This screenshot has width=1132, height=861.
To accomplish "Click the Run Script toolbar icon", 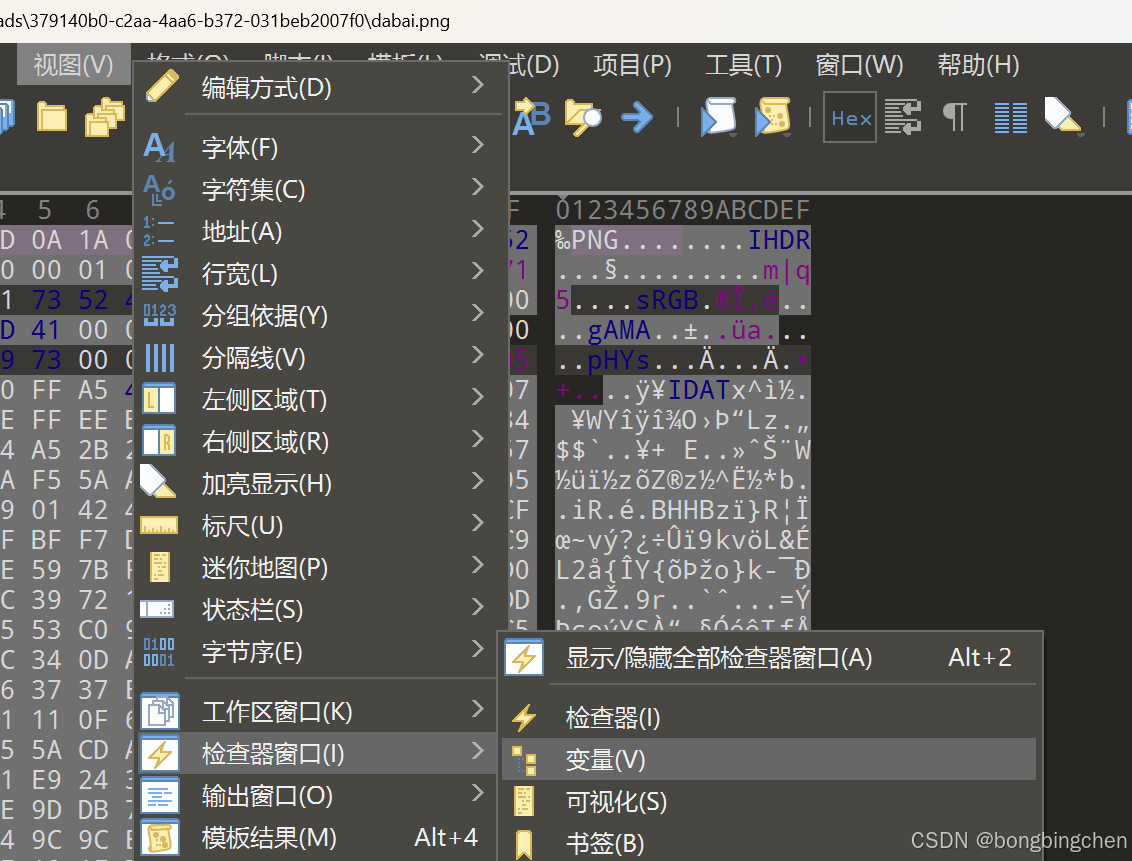I will coord(718,117).
